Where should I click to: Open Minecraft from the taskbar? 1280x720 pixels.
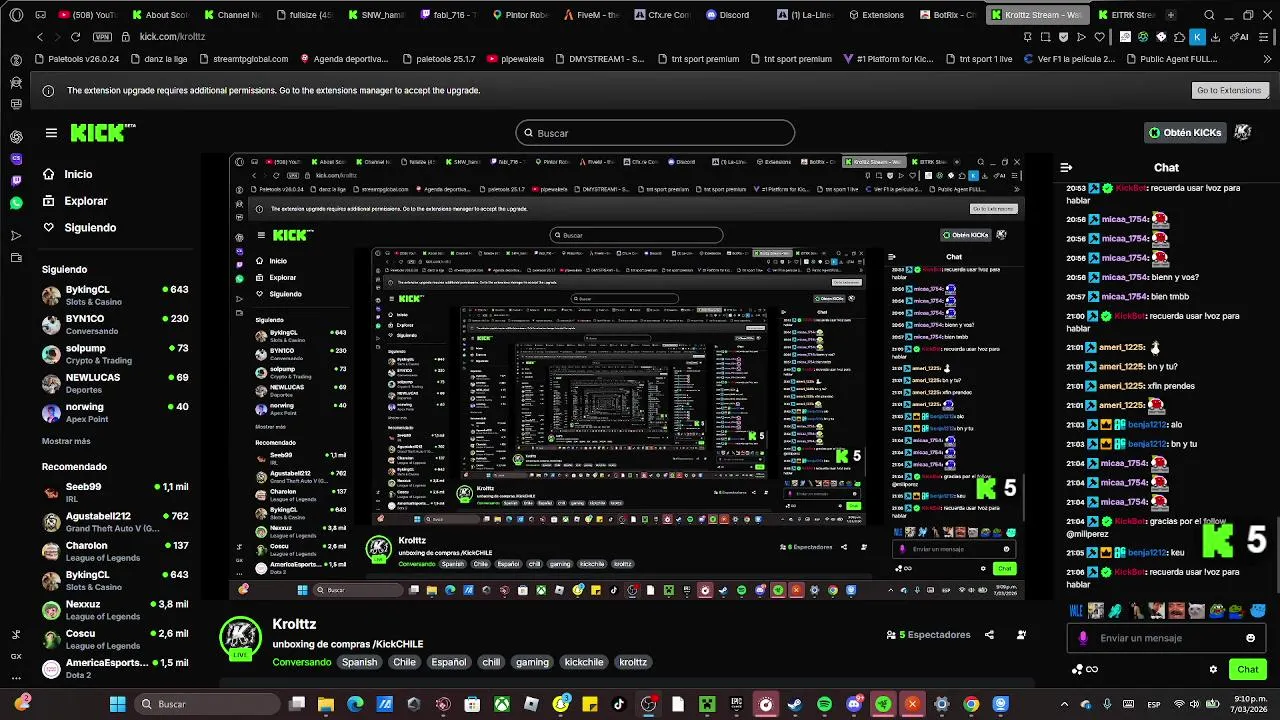(707, 704)
